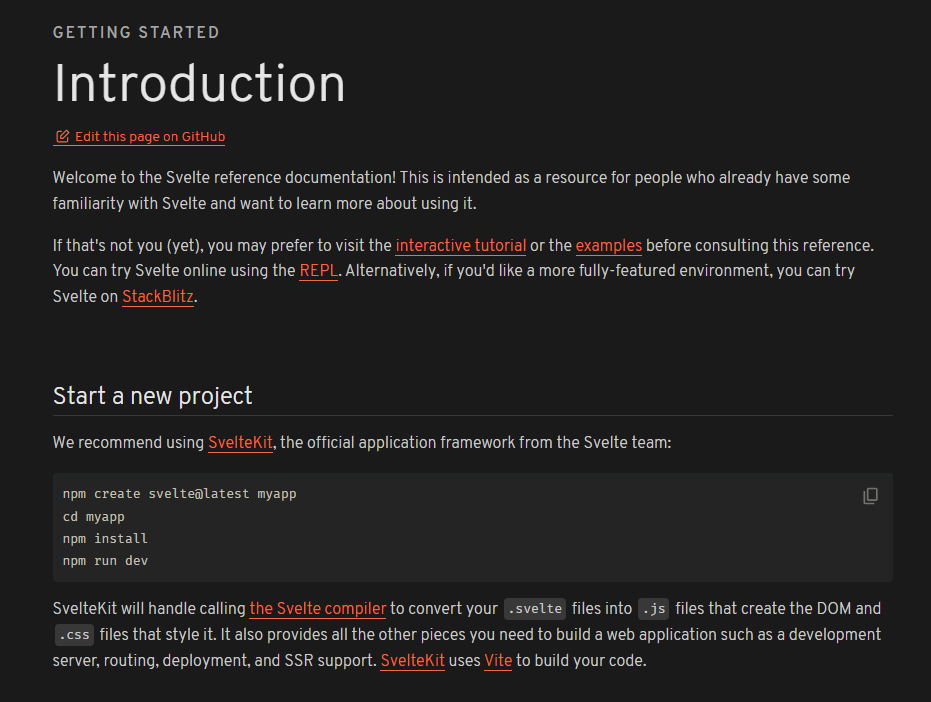Viewport: 931px width, 702px height.
Task: Follow the examples link
Action: click(609, 245)
